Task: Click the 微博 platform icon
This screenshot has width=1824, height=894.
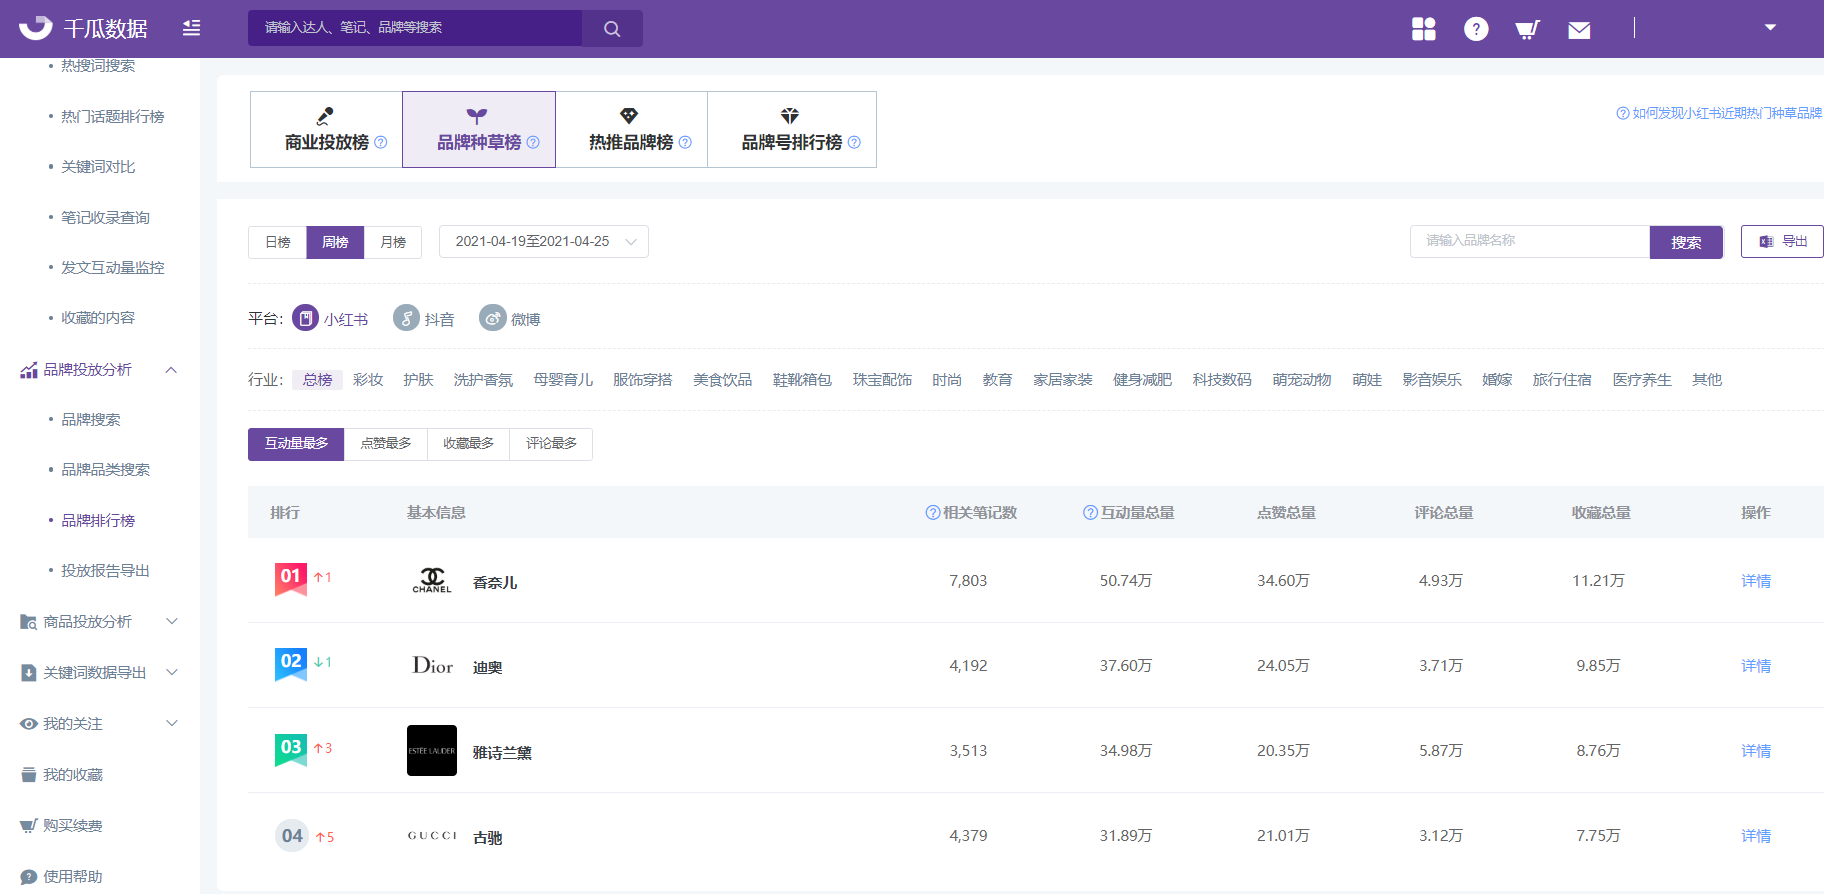Action: pyautogui.click(x=492, y=318)
